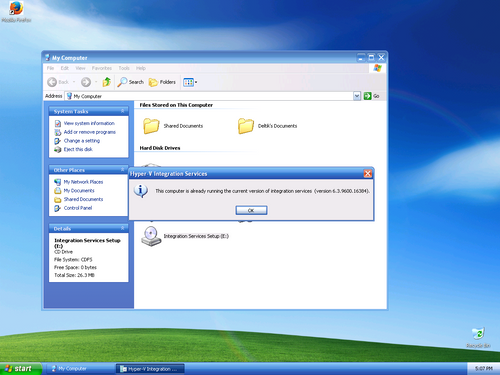Collapse the Other Places panel
Image resolution: width=500 pixels, height=375 pixels.
coord(123,170)
